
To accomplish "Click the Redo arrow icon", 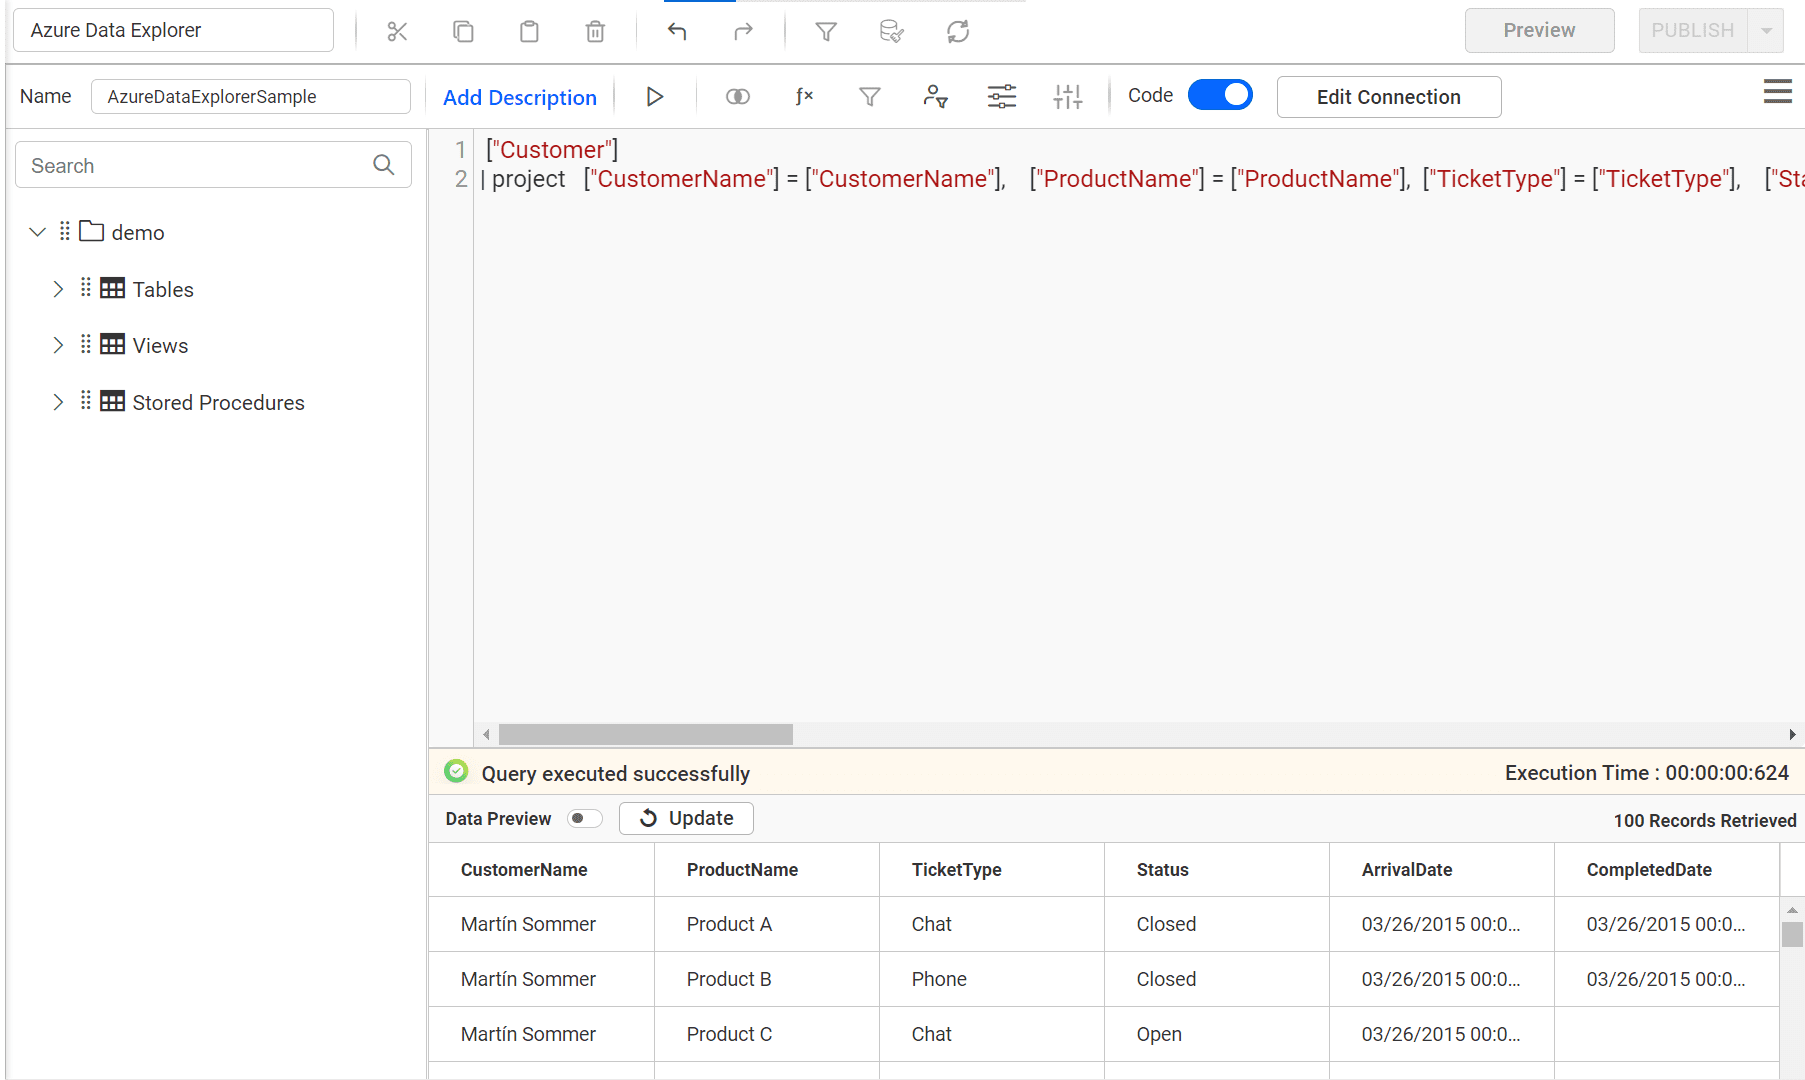I will click(x=743, y=32).
